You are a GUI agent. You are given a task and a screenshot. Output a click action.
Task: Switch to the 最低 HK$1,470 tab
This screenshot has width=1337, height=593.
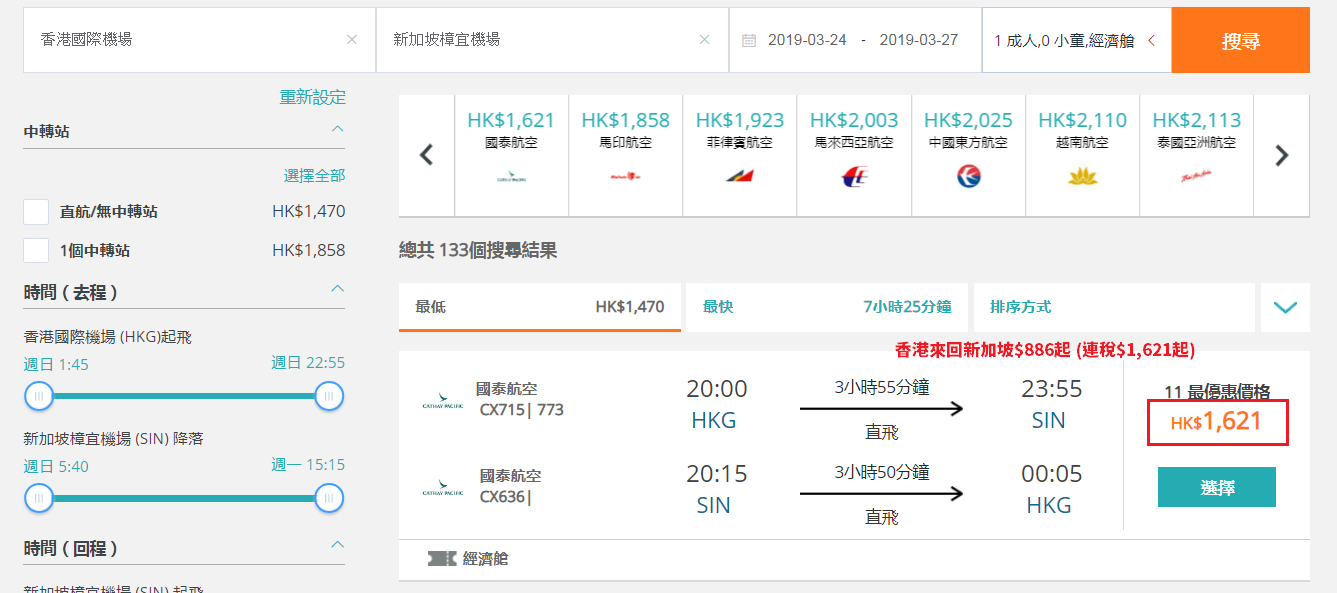pyautogui.click(x=540, y=307)
